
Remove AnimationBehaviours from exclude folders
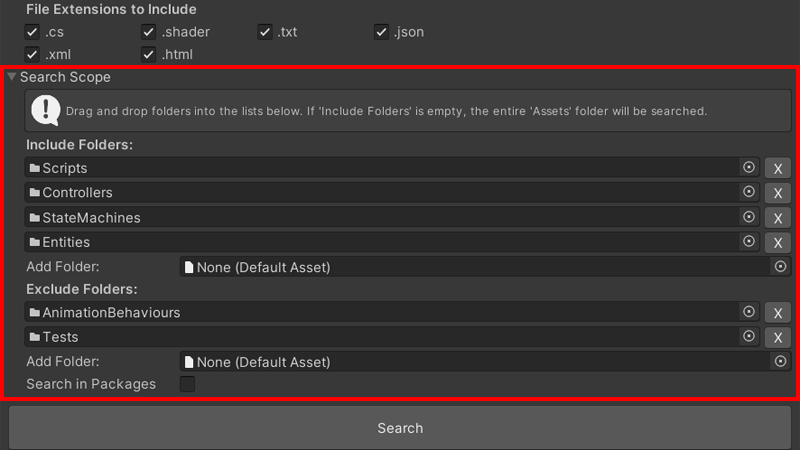point(778,313)
